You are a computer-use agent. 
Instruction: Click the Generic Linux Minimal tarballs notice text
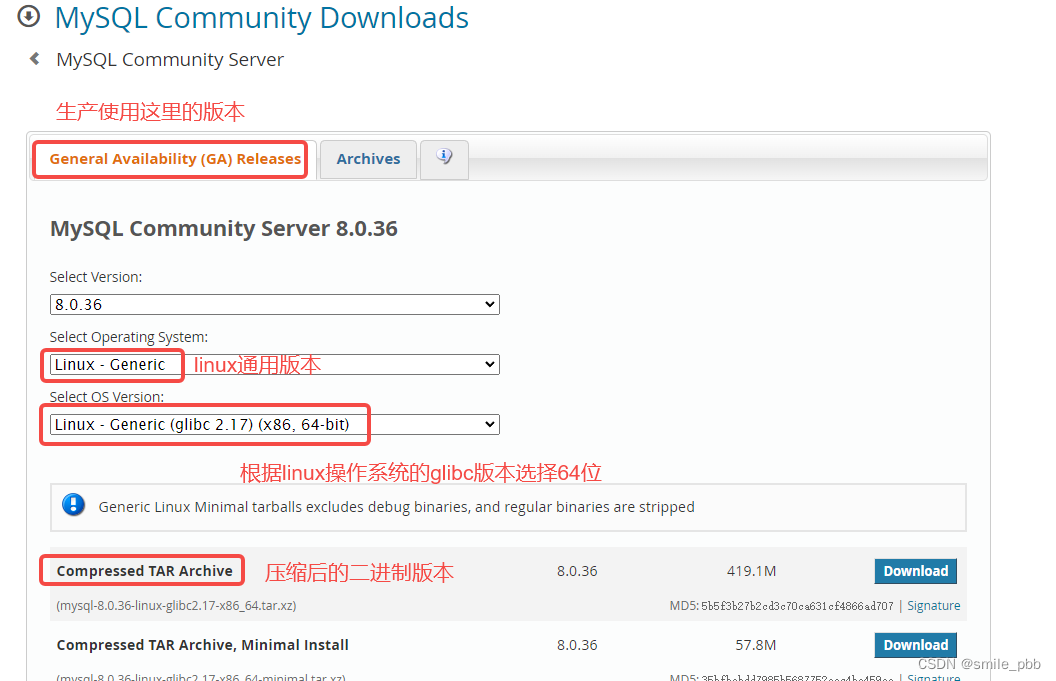[397, 507]
